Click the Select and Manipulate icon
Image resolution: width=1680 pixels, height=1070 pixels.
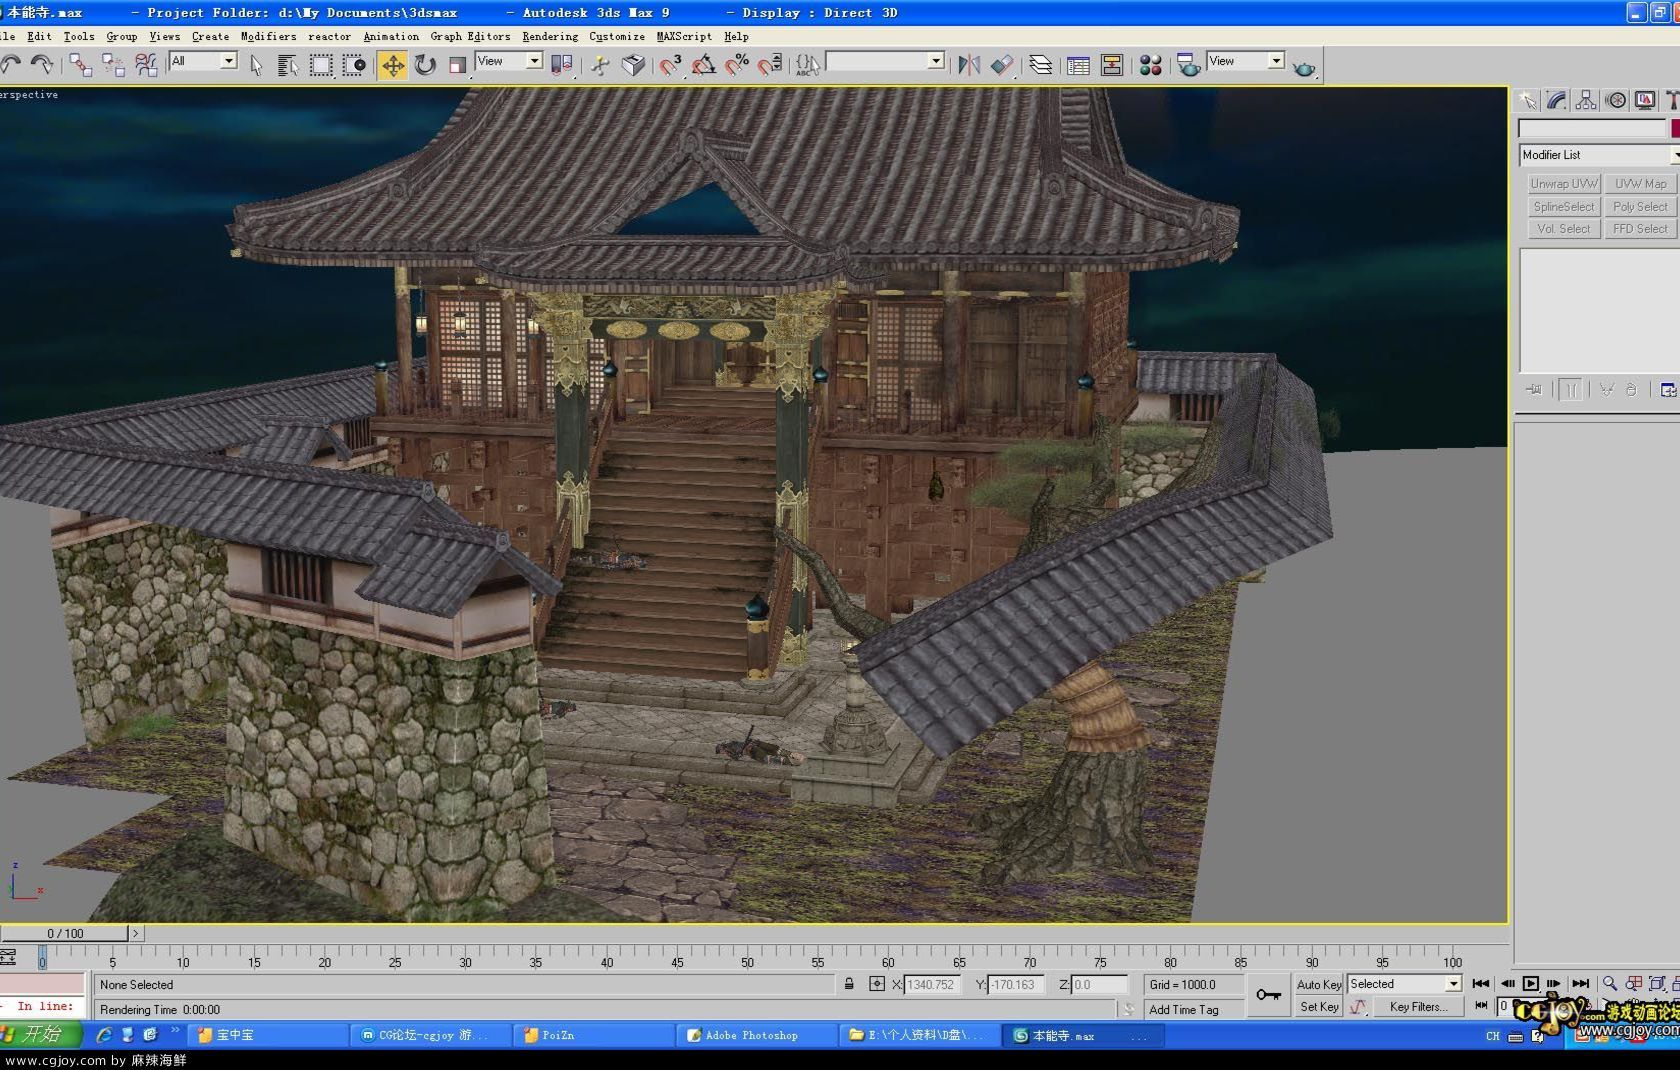pyautogui.click(x=600, y=65)
